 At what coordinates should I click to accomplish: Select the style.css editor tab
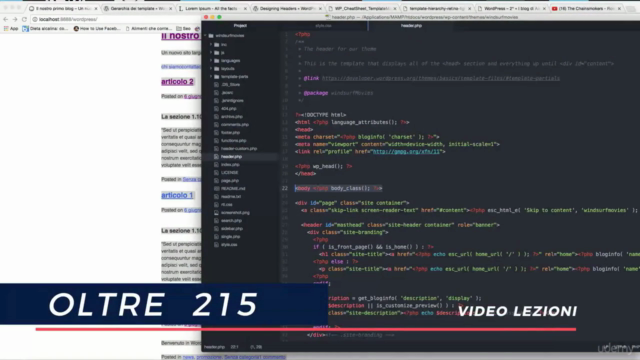click(323, 25)
